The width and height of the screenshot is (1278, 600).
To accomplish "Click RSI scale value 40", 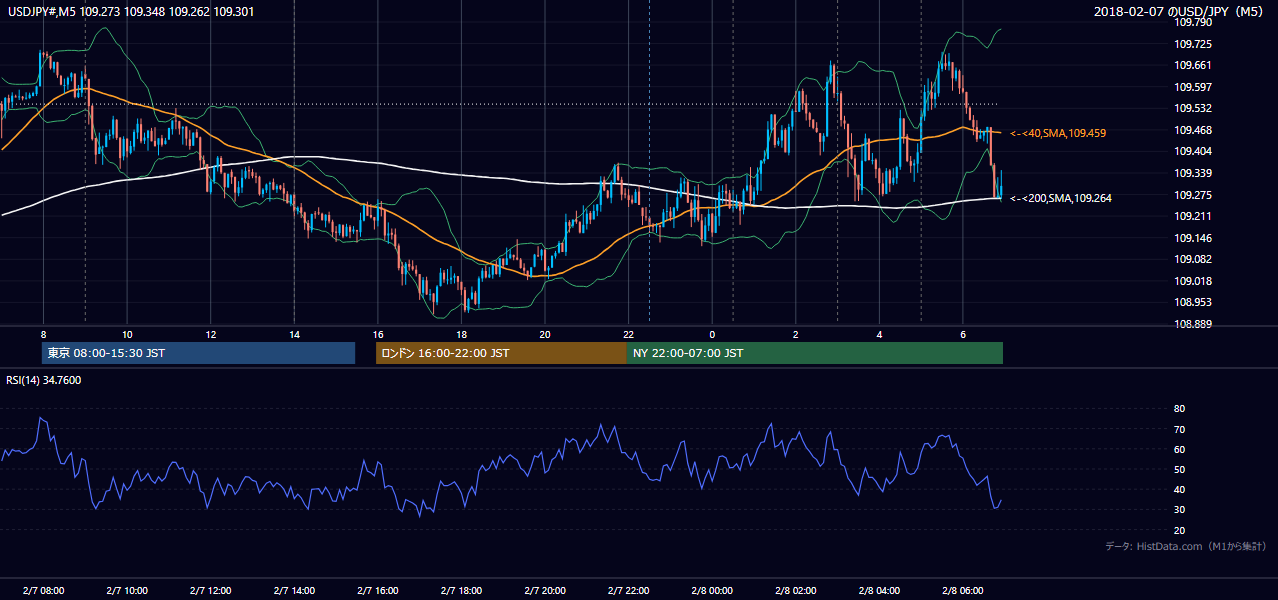I will pos(1179,489).
